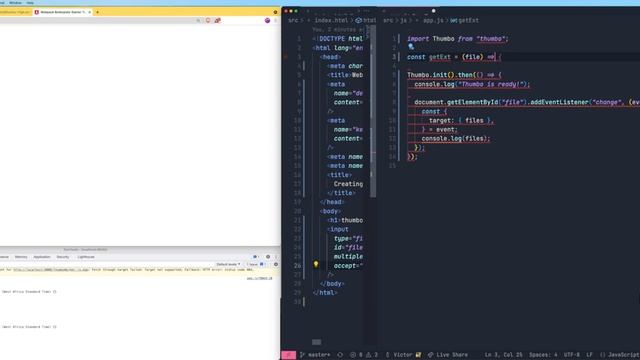Select the Webpack Boilerplate browser tab
This screenshot has width=640, height=360.
coord(63,12)
